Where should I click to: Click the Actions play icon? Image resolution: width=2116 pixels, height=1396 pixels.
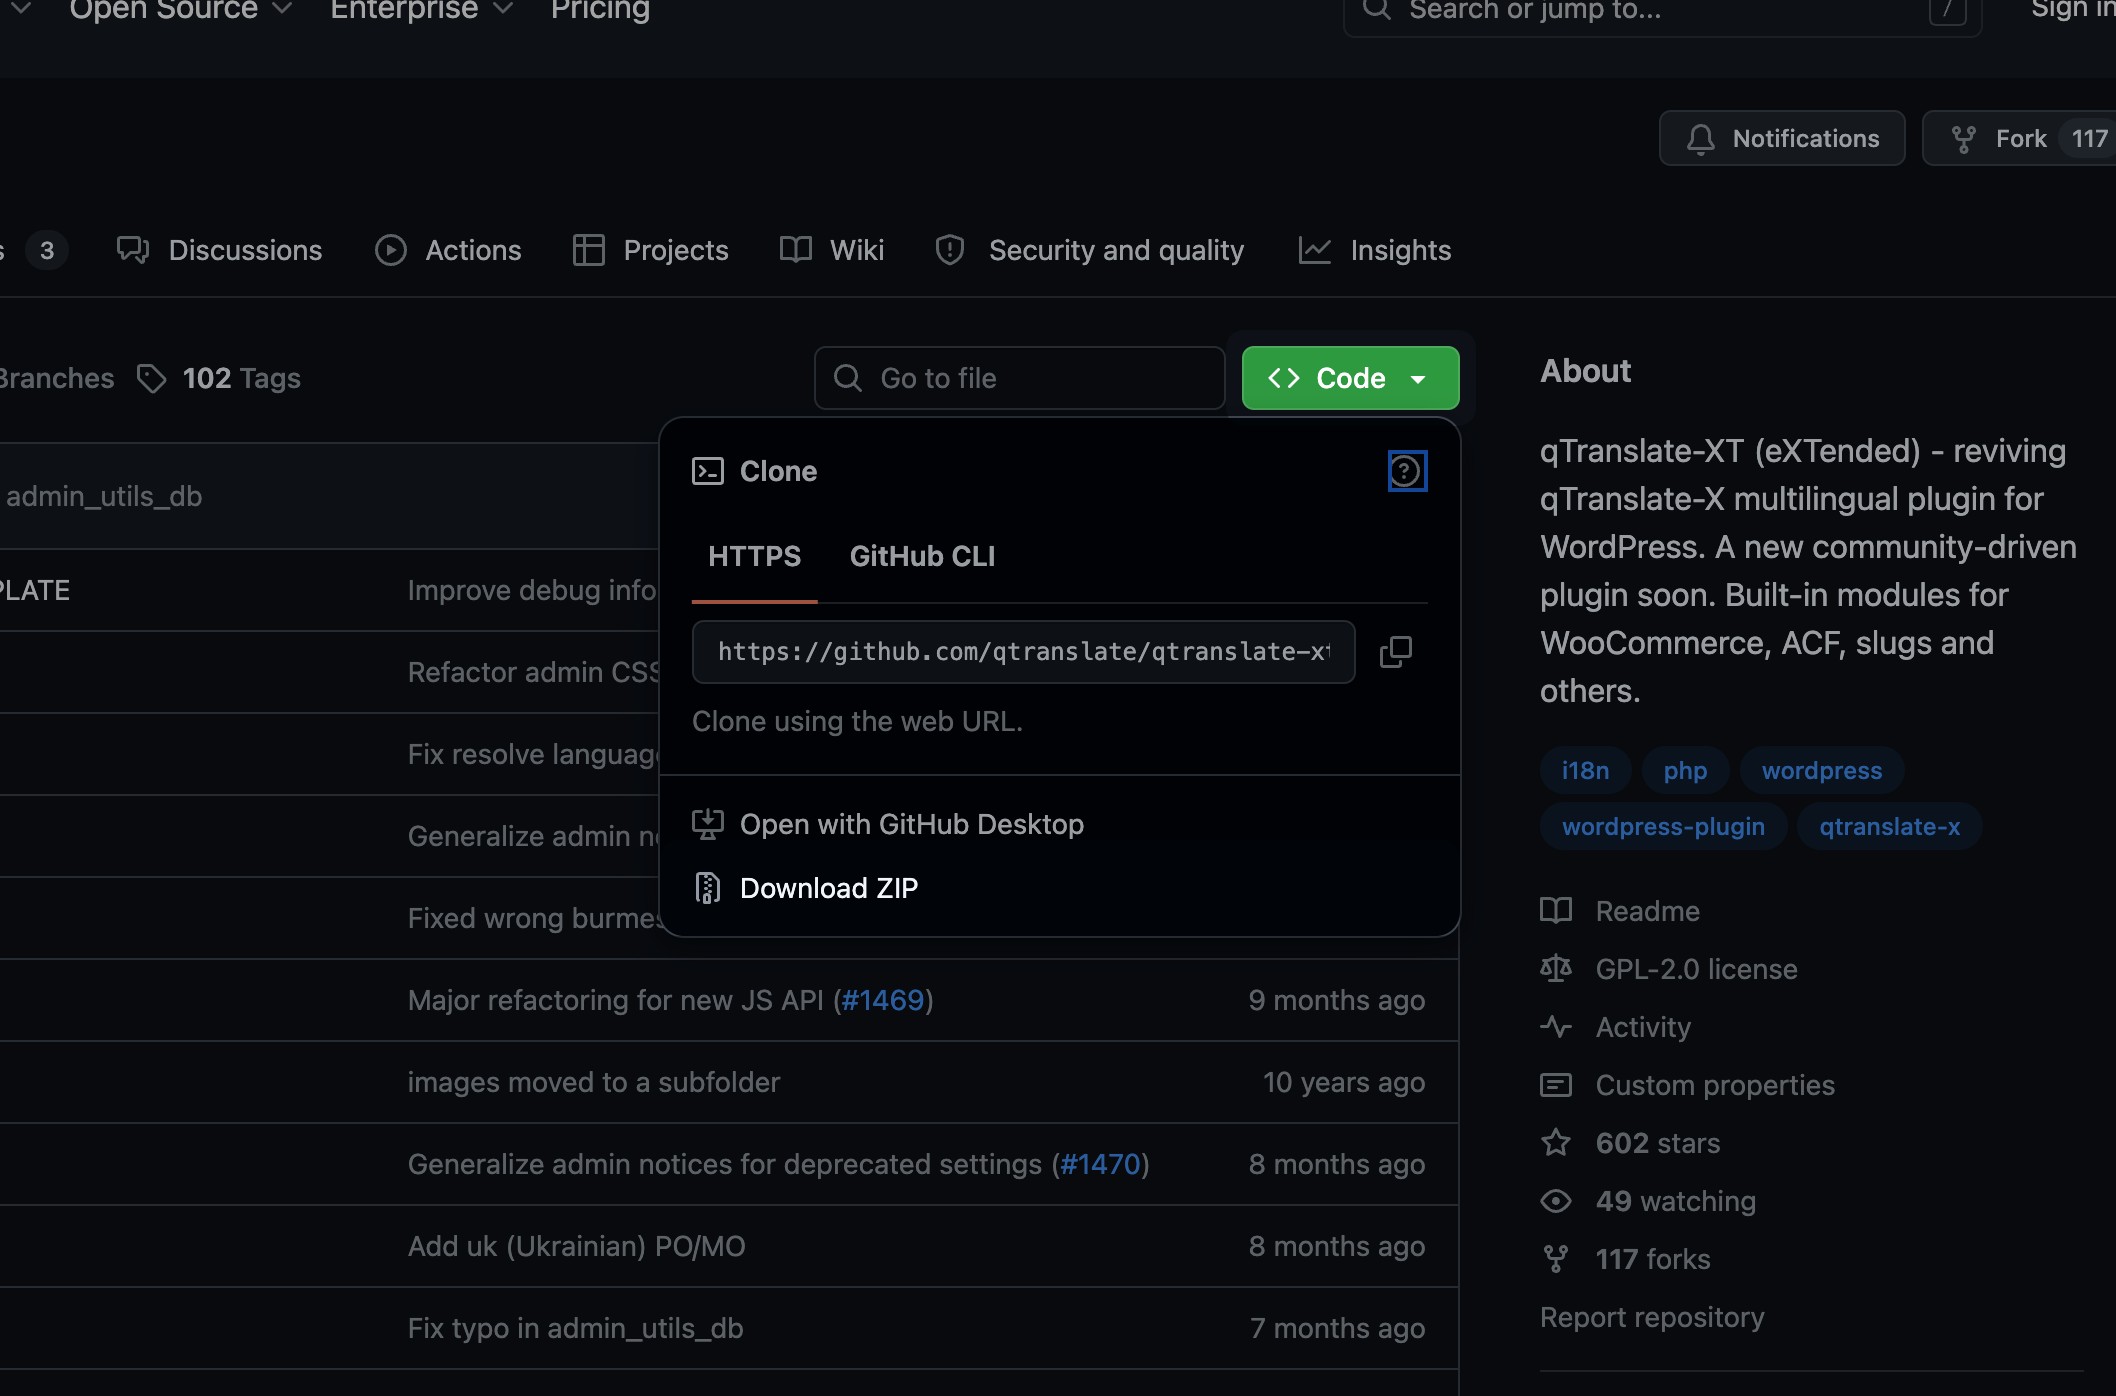391,250
